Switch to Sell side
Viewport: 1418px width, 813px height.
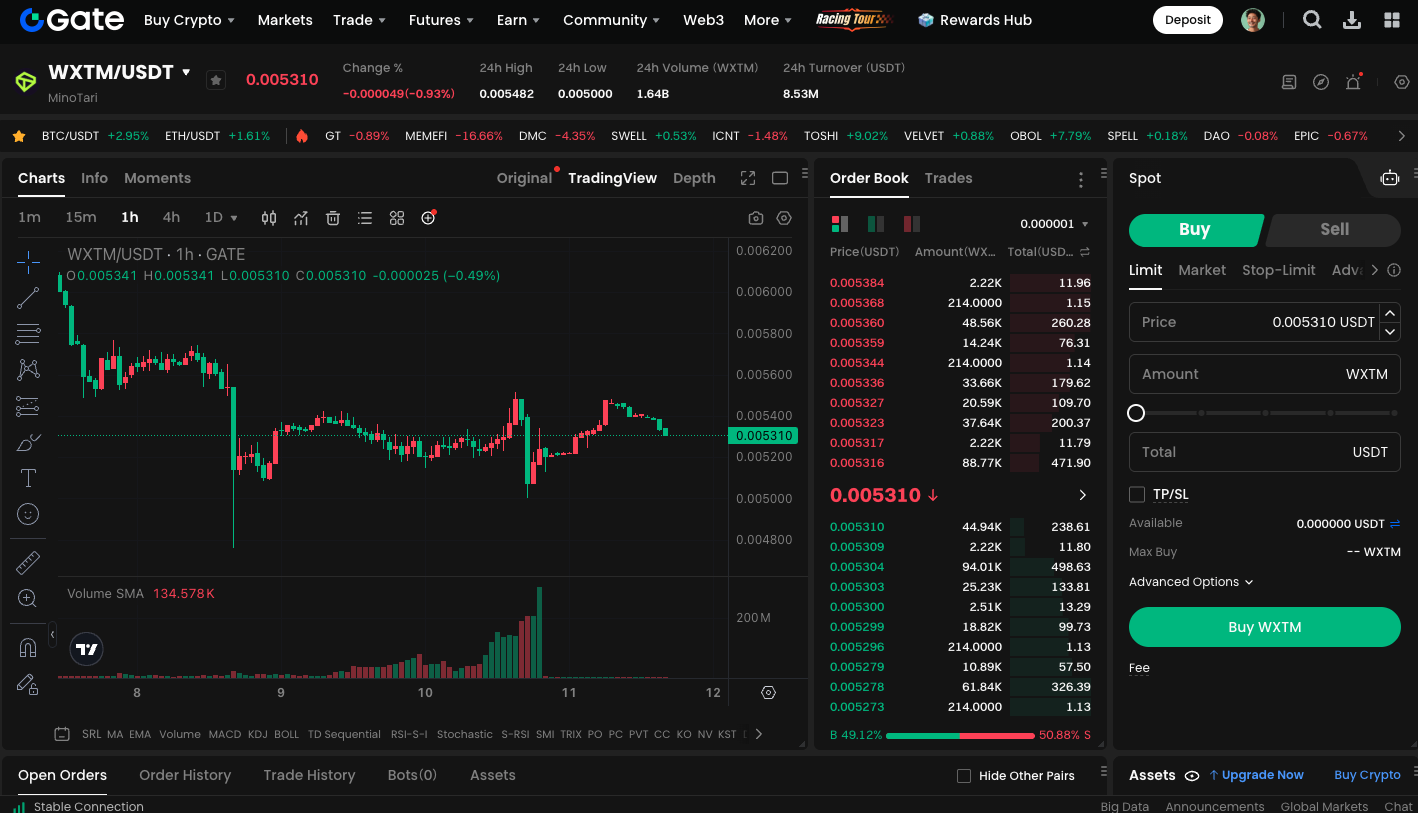[x=1334, y=229]
